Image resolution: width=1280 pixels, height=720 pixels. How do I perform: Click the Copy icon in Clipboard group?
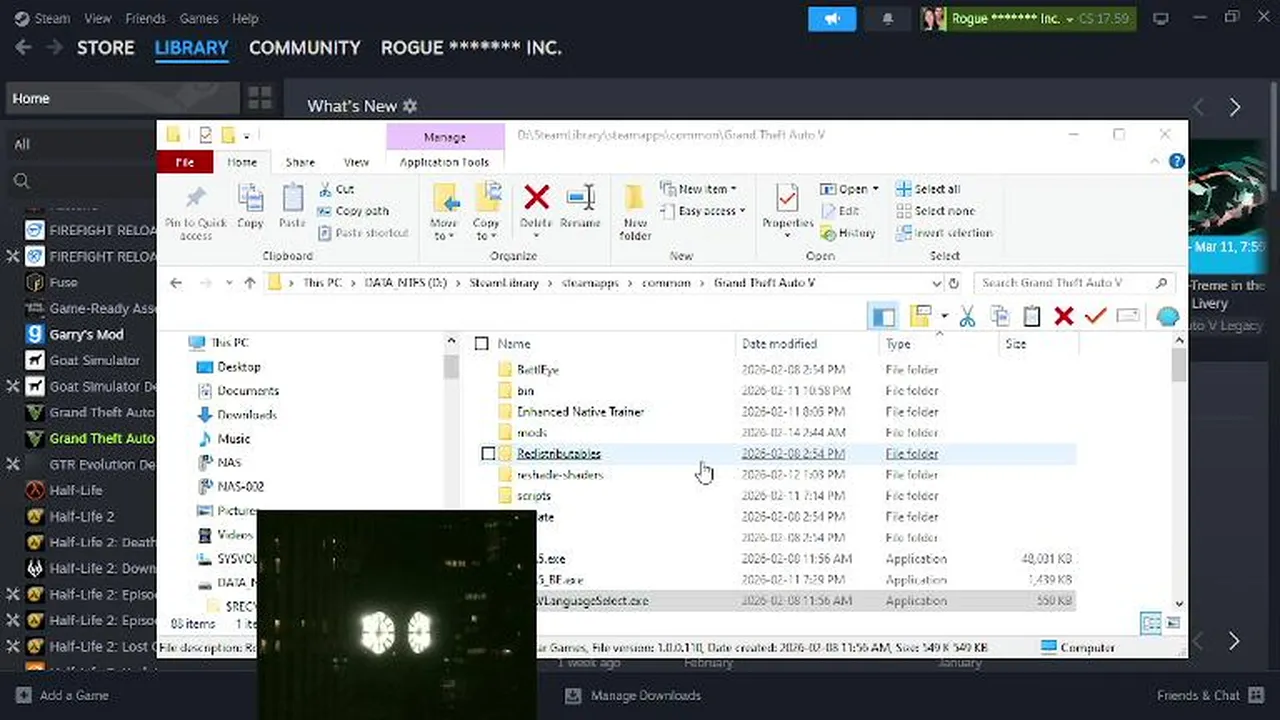250,197
